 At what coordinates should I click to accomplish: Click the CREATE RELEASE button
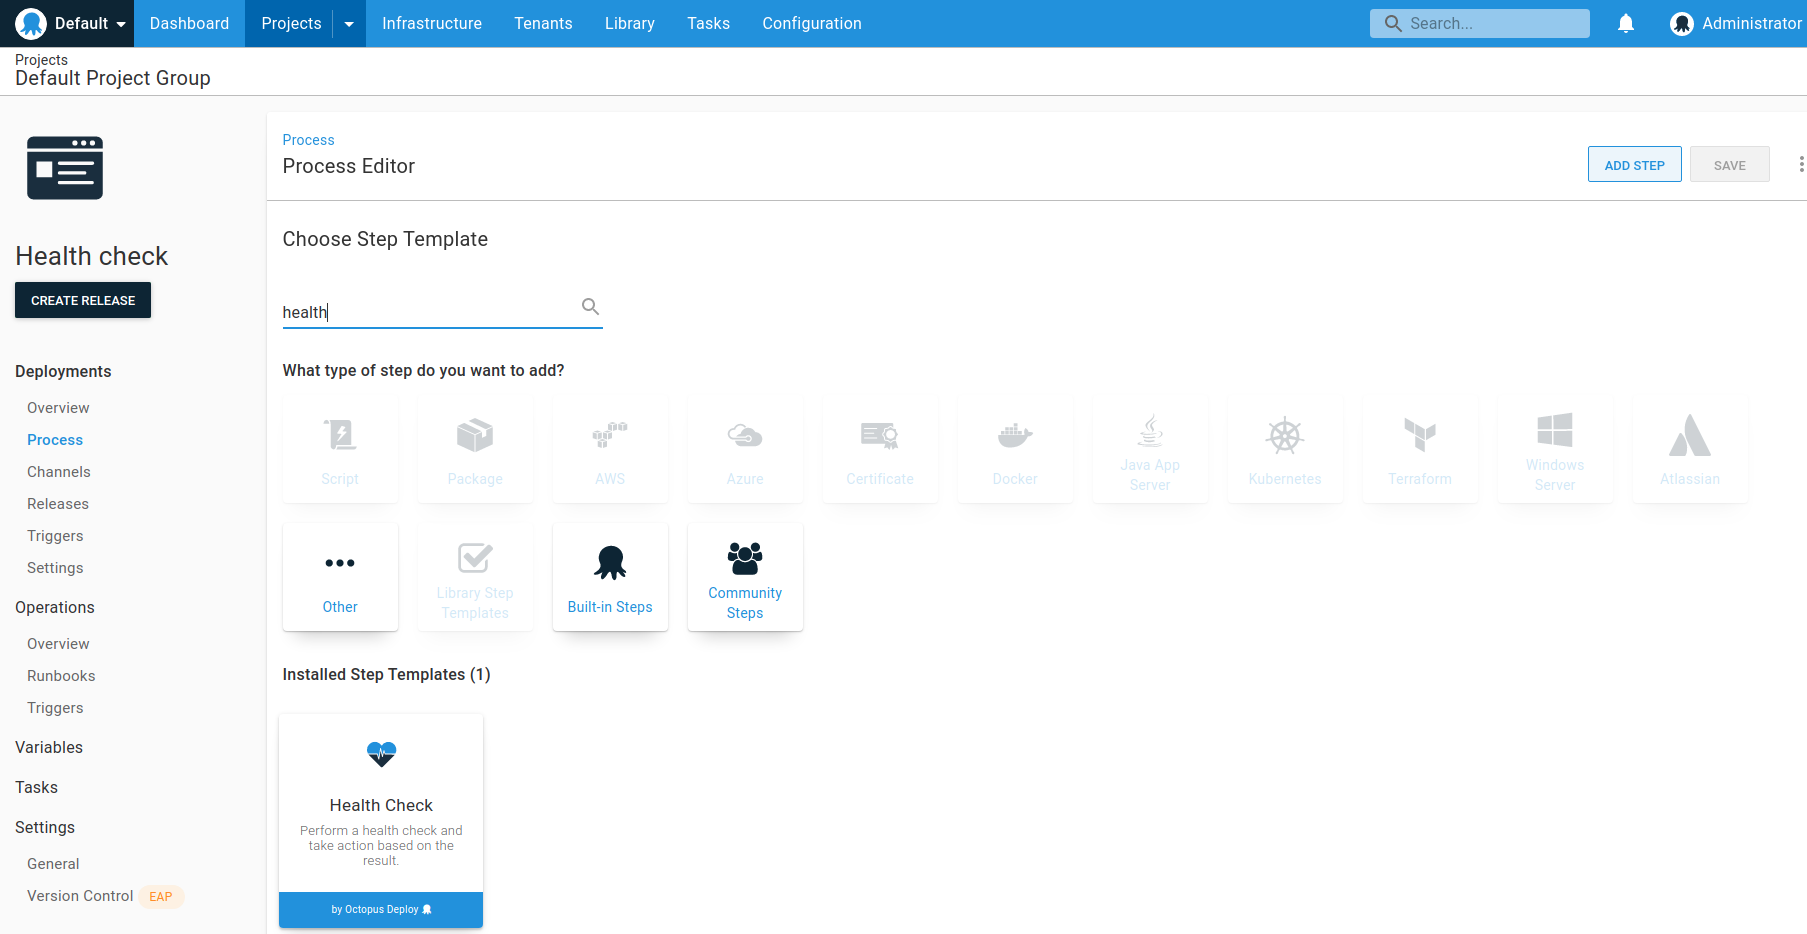pyautogui.click(x=83, y=300)
